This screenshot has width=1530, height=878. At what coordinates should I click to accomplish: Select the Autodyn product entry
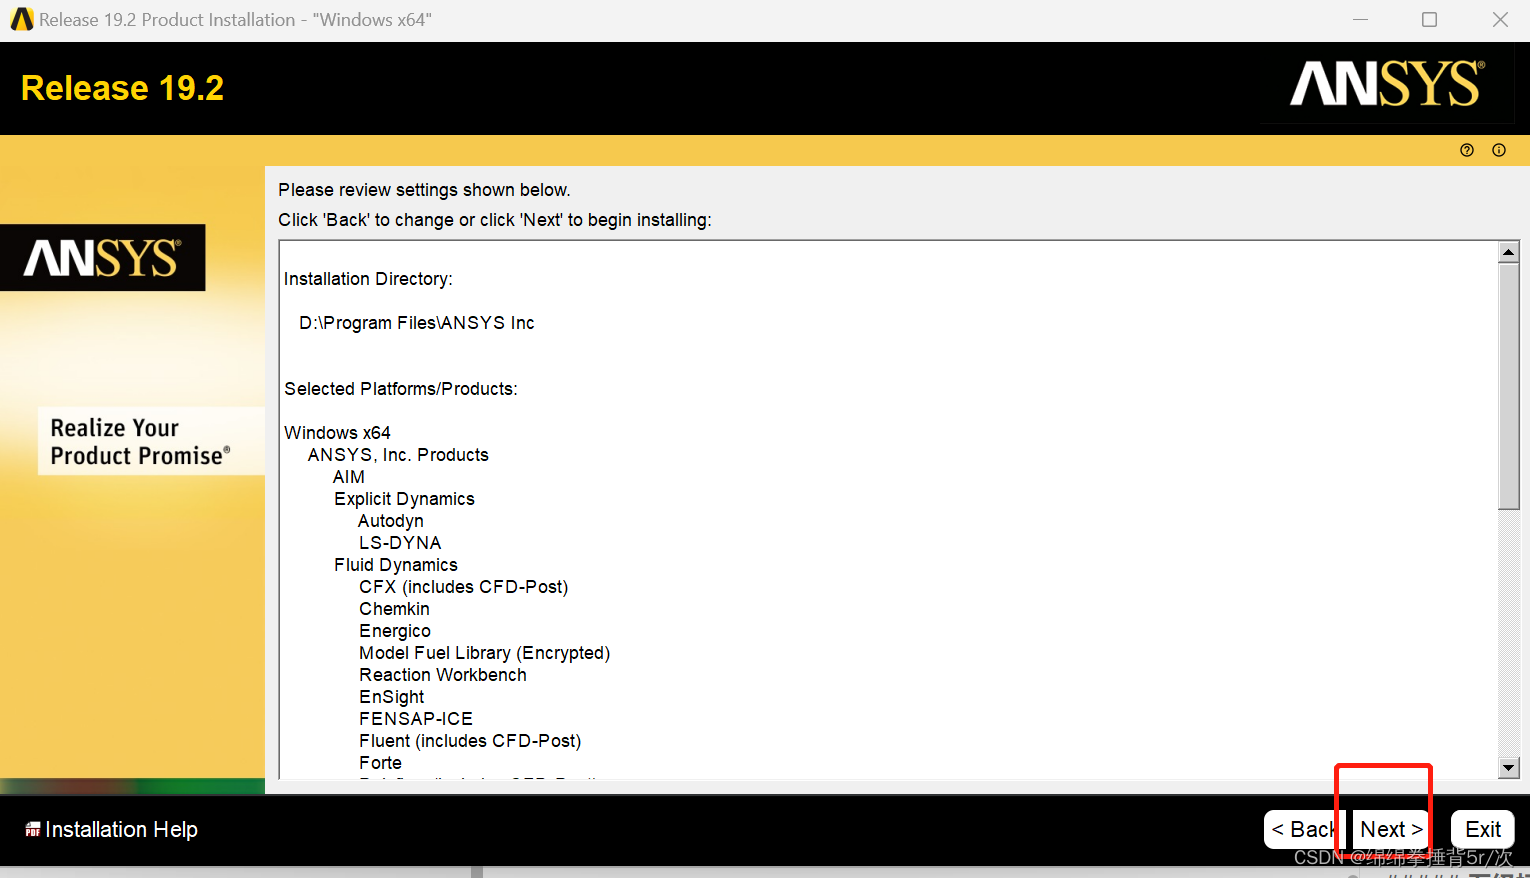(390, 520)
